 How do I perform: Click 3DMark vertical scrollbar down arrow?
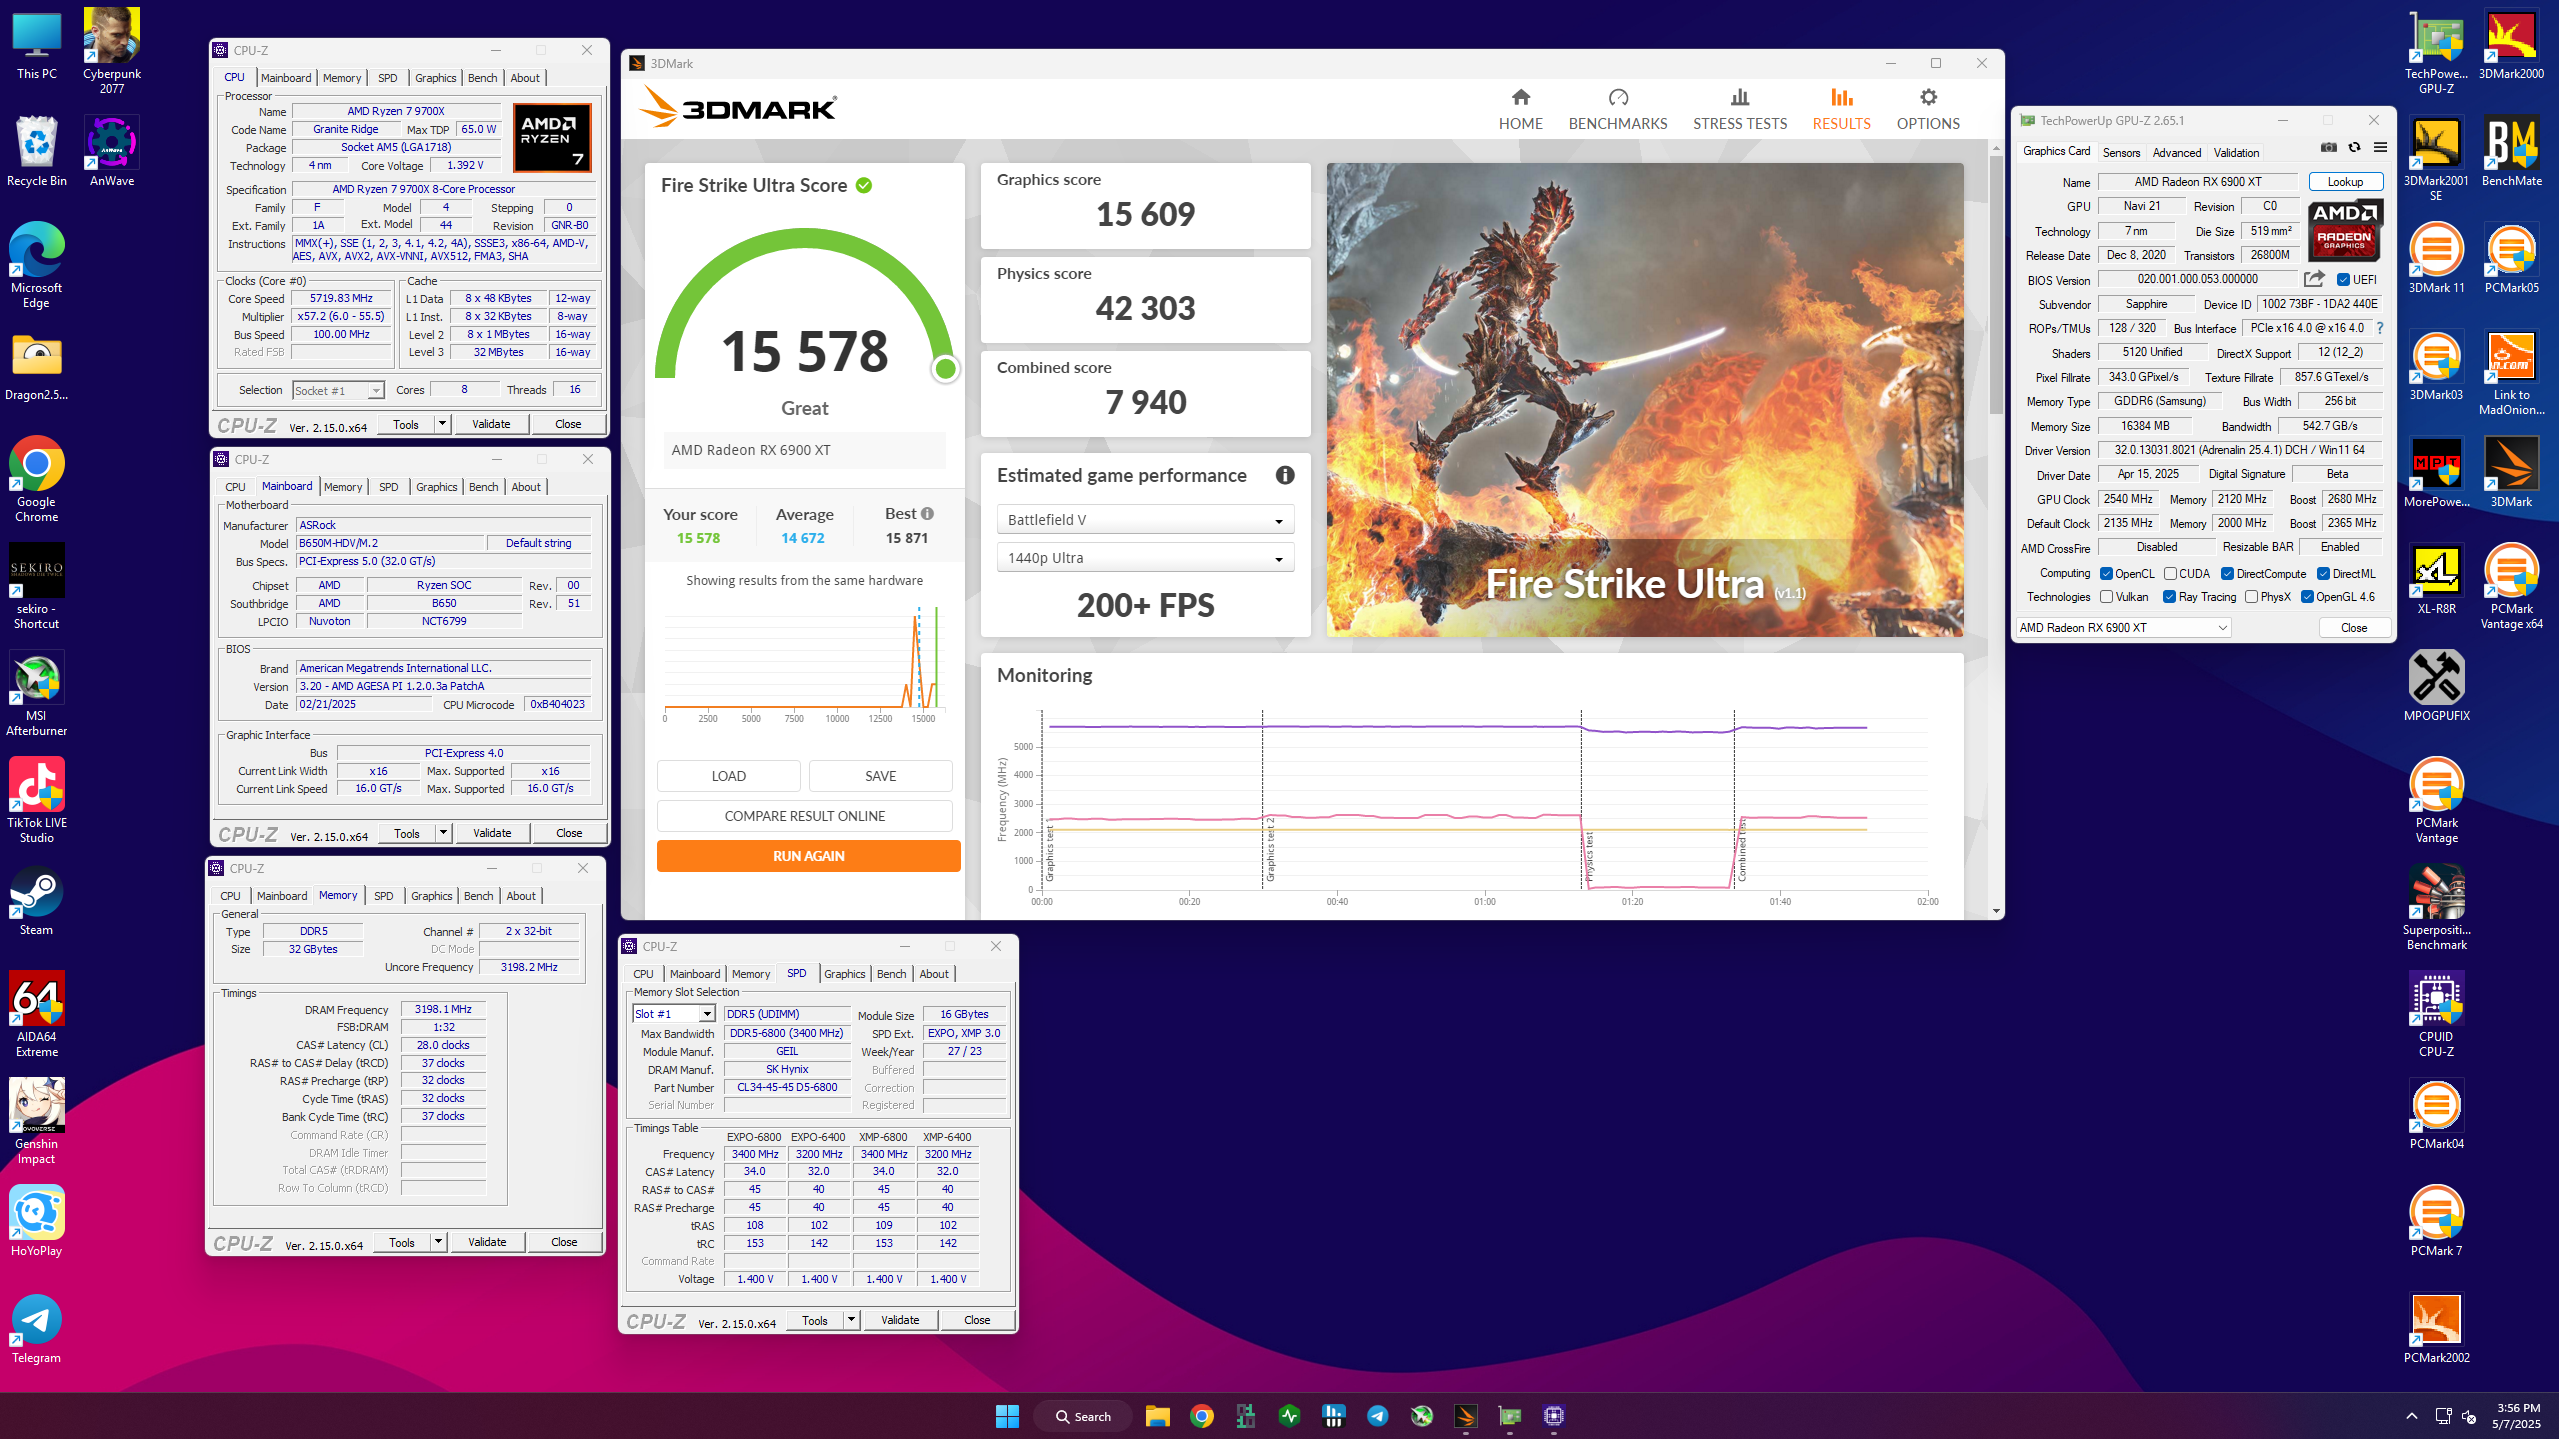click(1996, 911)
